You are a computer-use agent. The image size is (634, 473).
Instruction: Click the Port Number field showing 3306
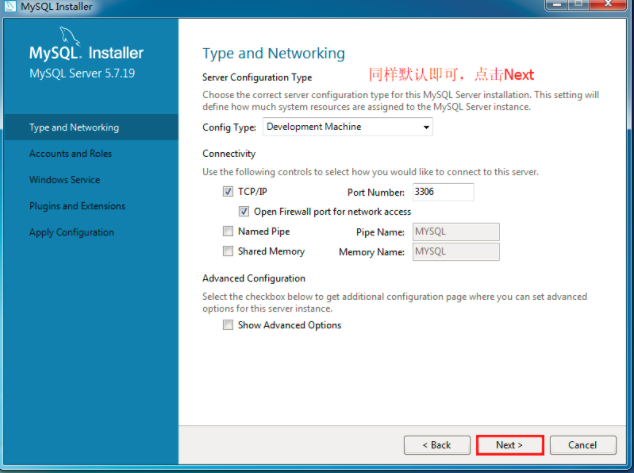tap(443, 192)
